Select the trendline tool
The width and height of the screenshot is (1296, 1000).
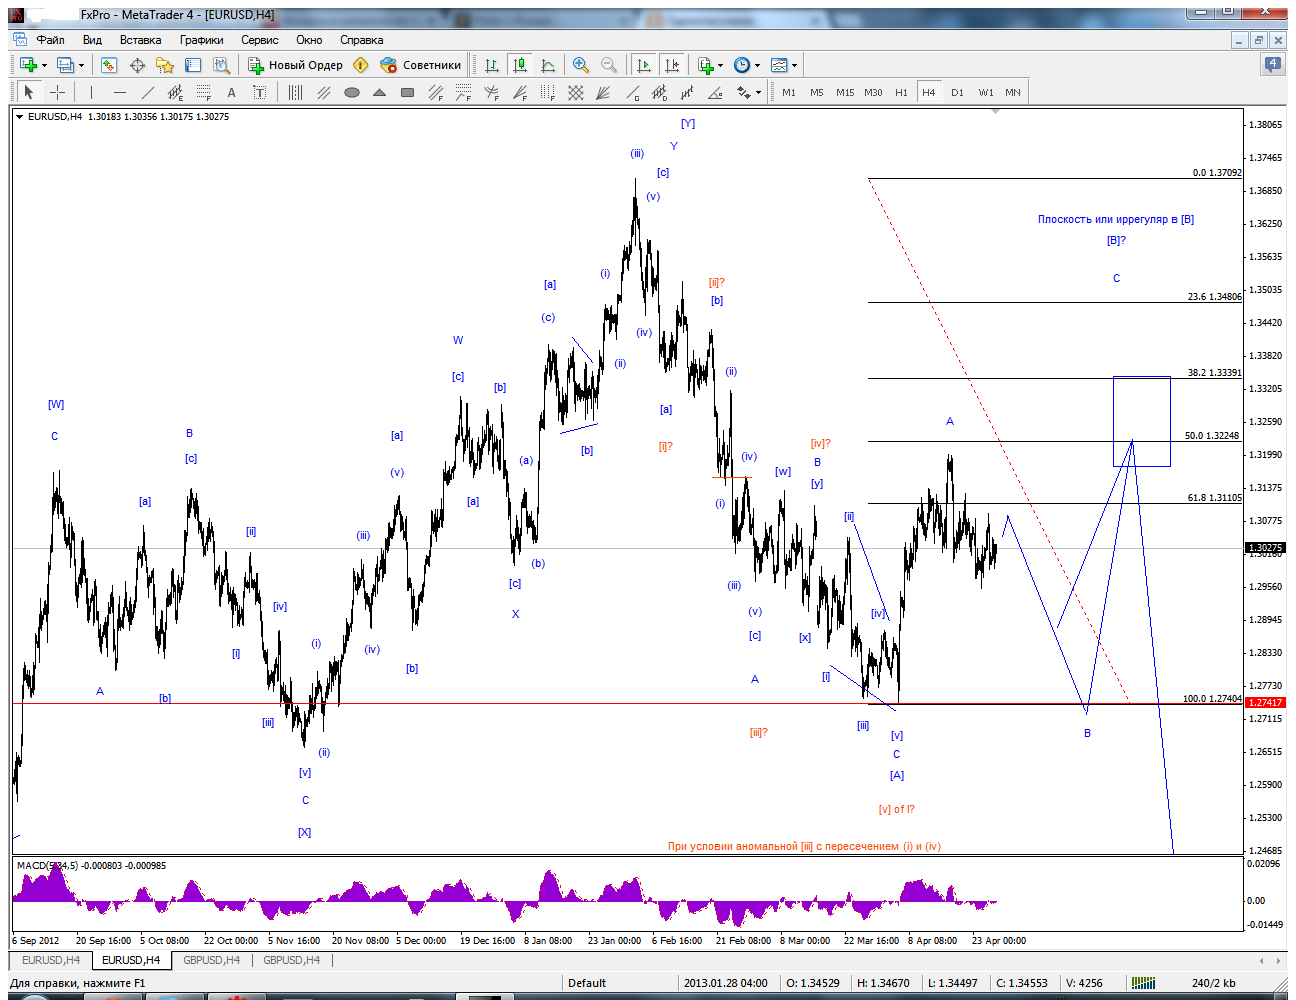(147, 92)
